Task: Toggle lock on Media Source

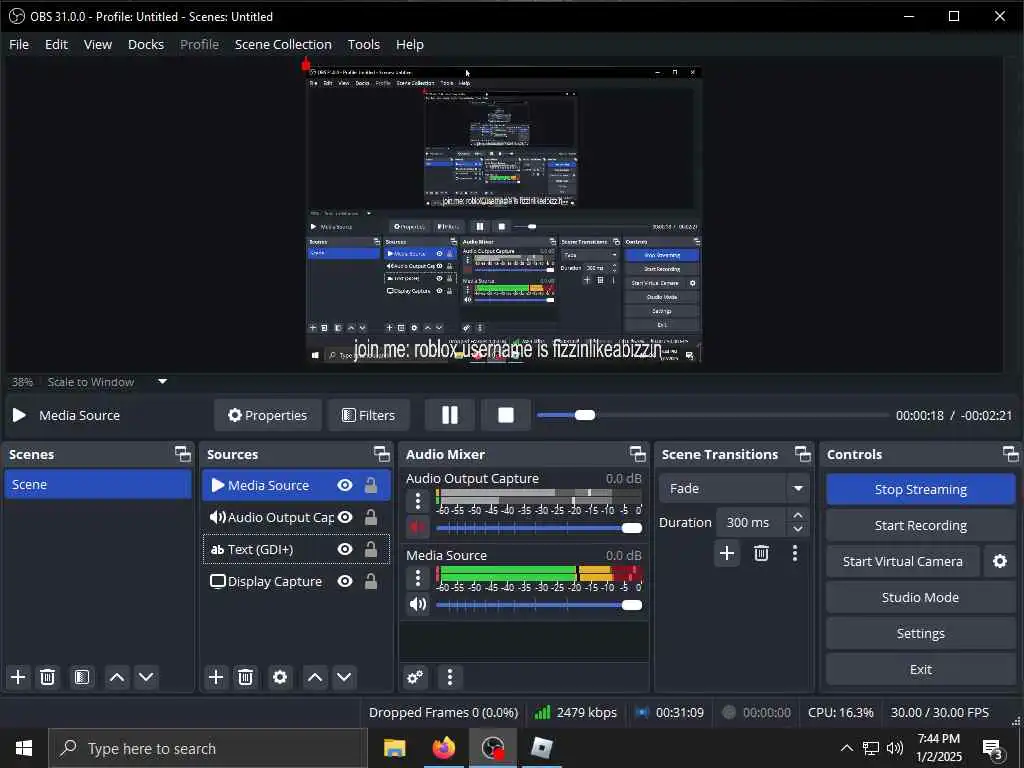Action: click(371, 485)
